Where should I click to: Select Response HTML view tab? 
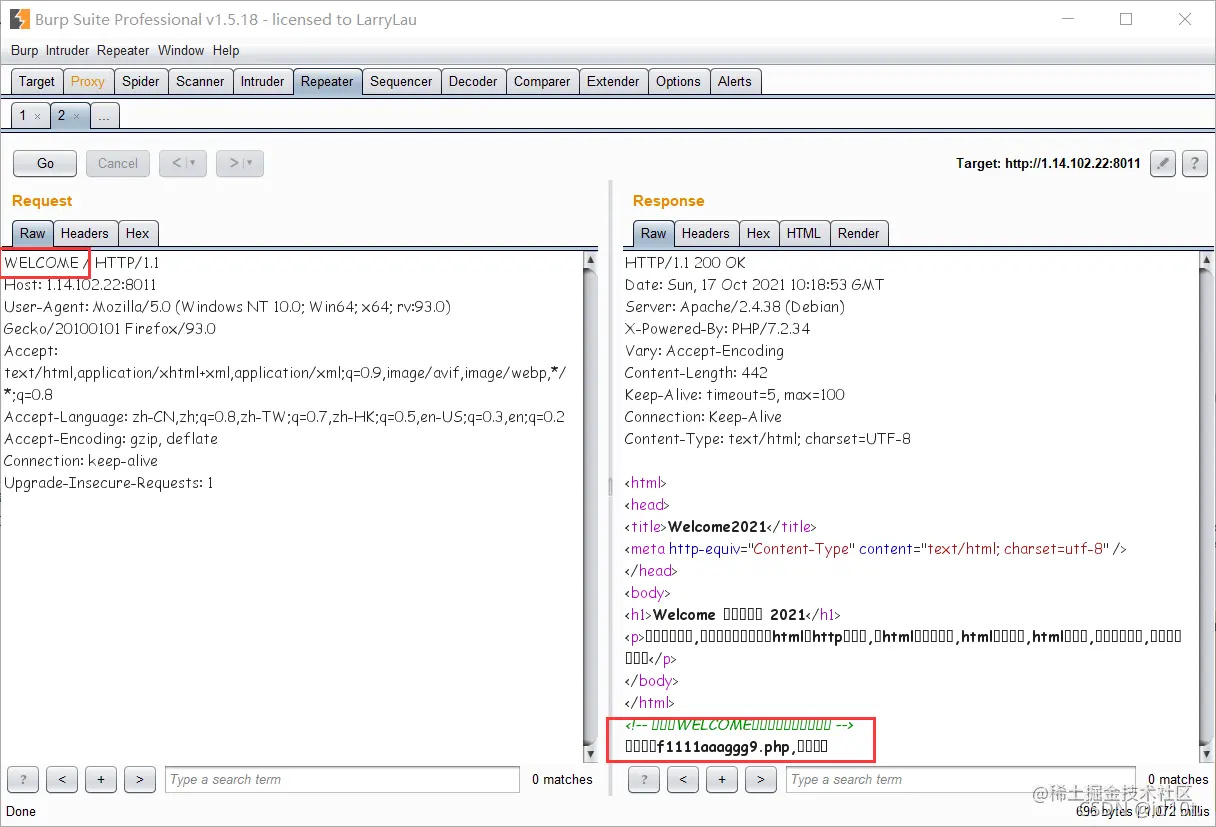tap(804, 233)
